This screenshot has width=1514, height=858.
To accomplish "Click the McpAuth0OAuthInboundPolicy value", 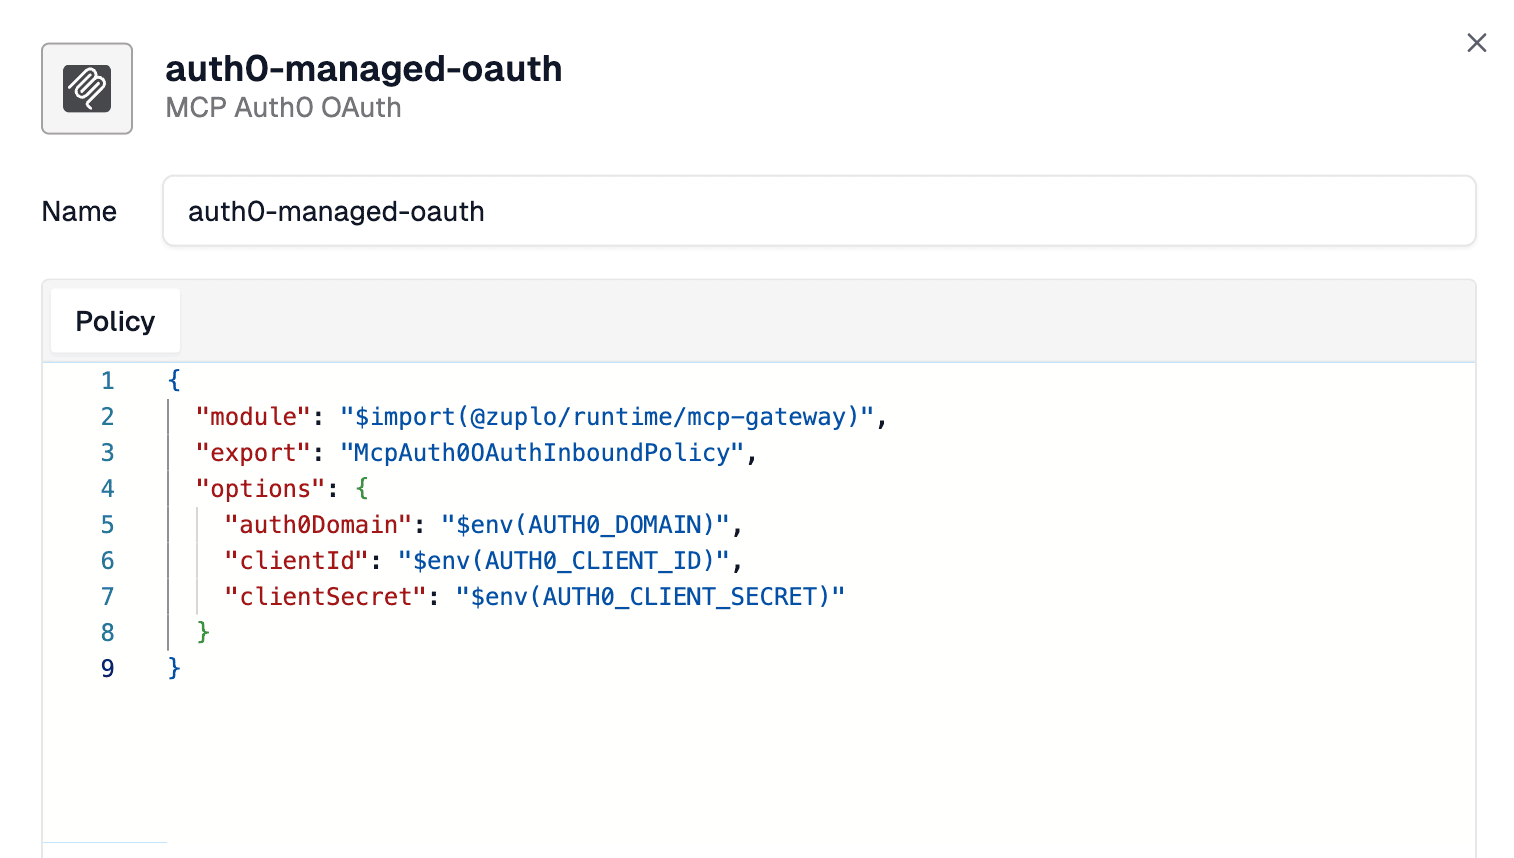I will tap(542, 453).
